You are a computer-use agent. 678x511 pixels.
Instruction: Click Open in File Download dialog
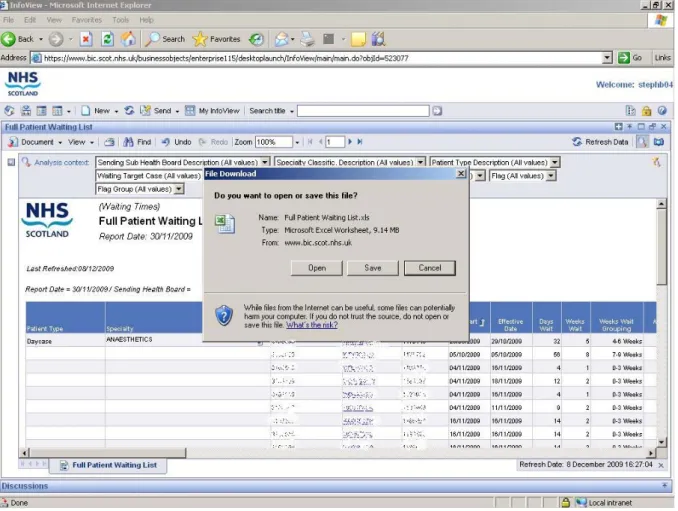point(317,268)
